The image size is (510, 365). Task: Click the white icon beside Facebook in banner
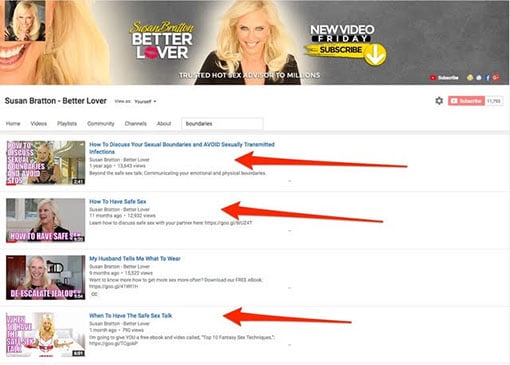tap(479, 78)
